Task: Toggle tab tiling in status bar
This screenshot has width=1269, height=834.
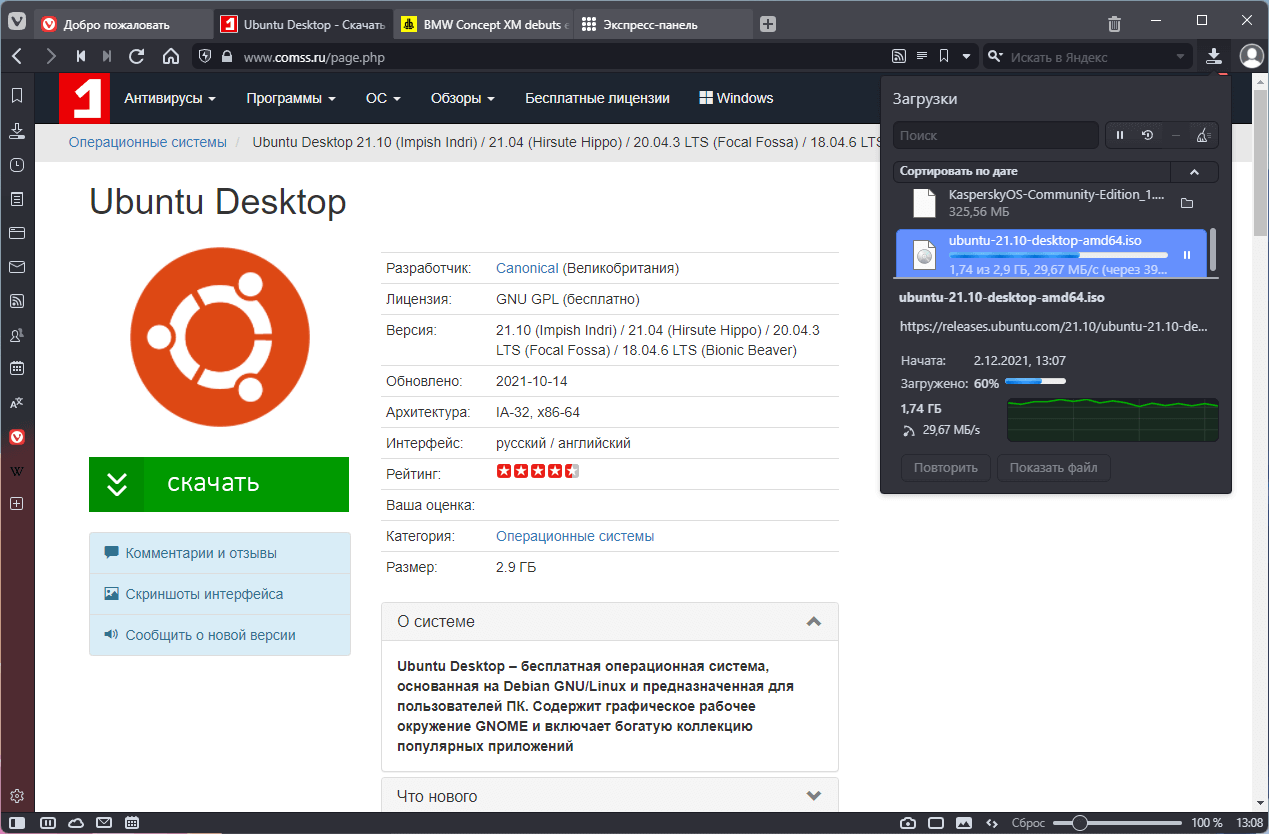Action: point(936,823)
